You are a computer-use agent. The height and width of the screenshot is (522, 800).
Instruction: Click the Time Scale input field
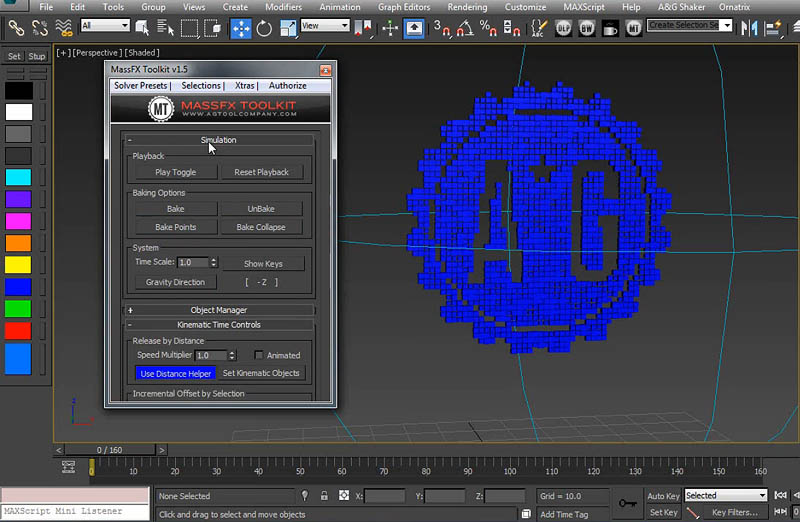(192, 262)
